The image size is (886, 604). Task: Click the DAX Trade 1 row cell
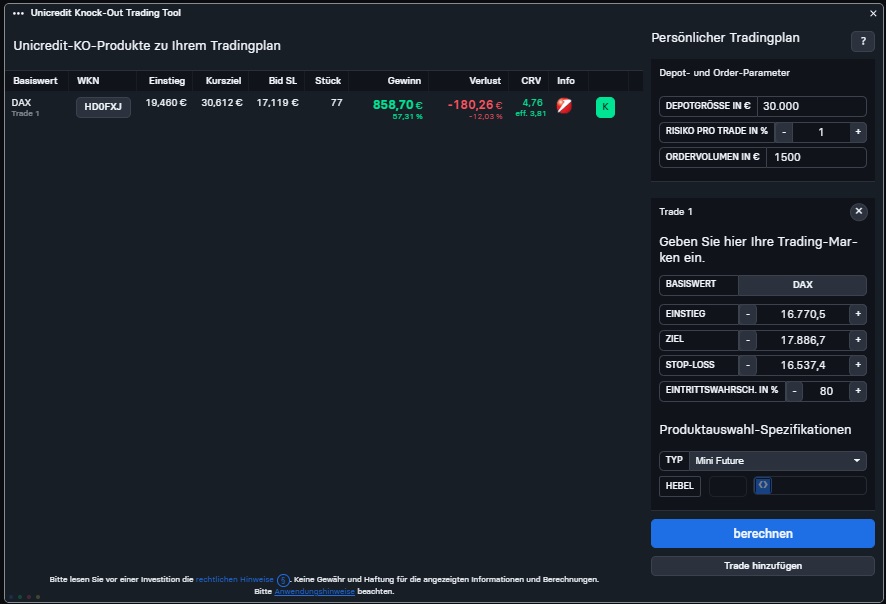[x=25, y=107]
